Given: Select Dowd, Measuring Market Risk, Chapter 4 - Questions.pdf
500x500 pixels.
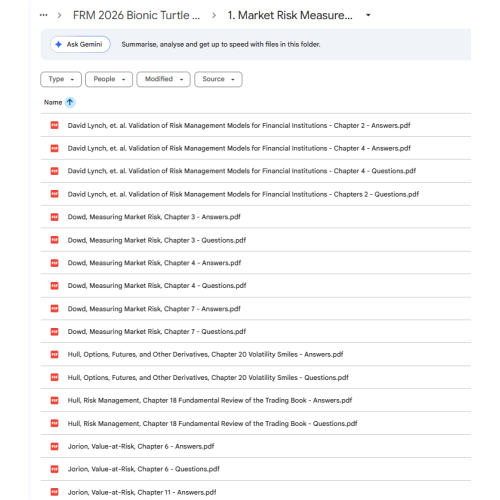Looking at the screenshot, I should (x=157, y=286).
